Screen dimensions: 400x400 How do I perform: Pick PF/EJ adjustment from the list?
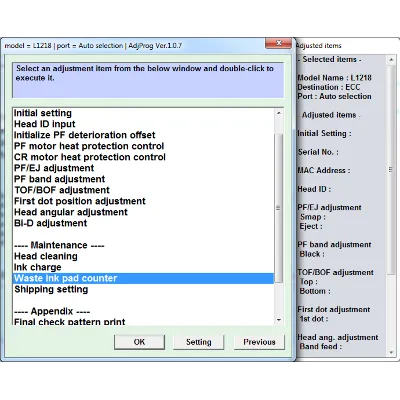[143, 168]
